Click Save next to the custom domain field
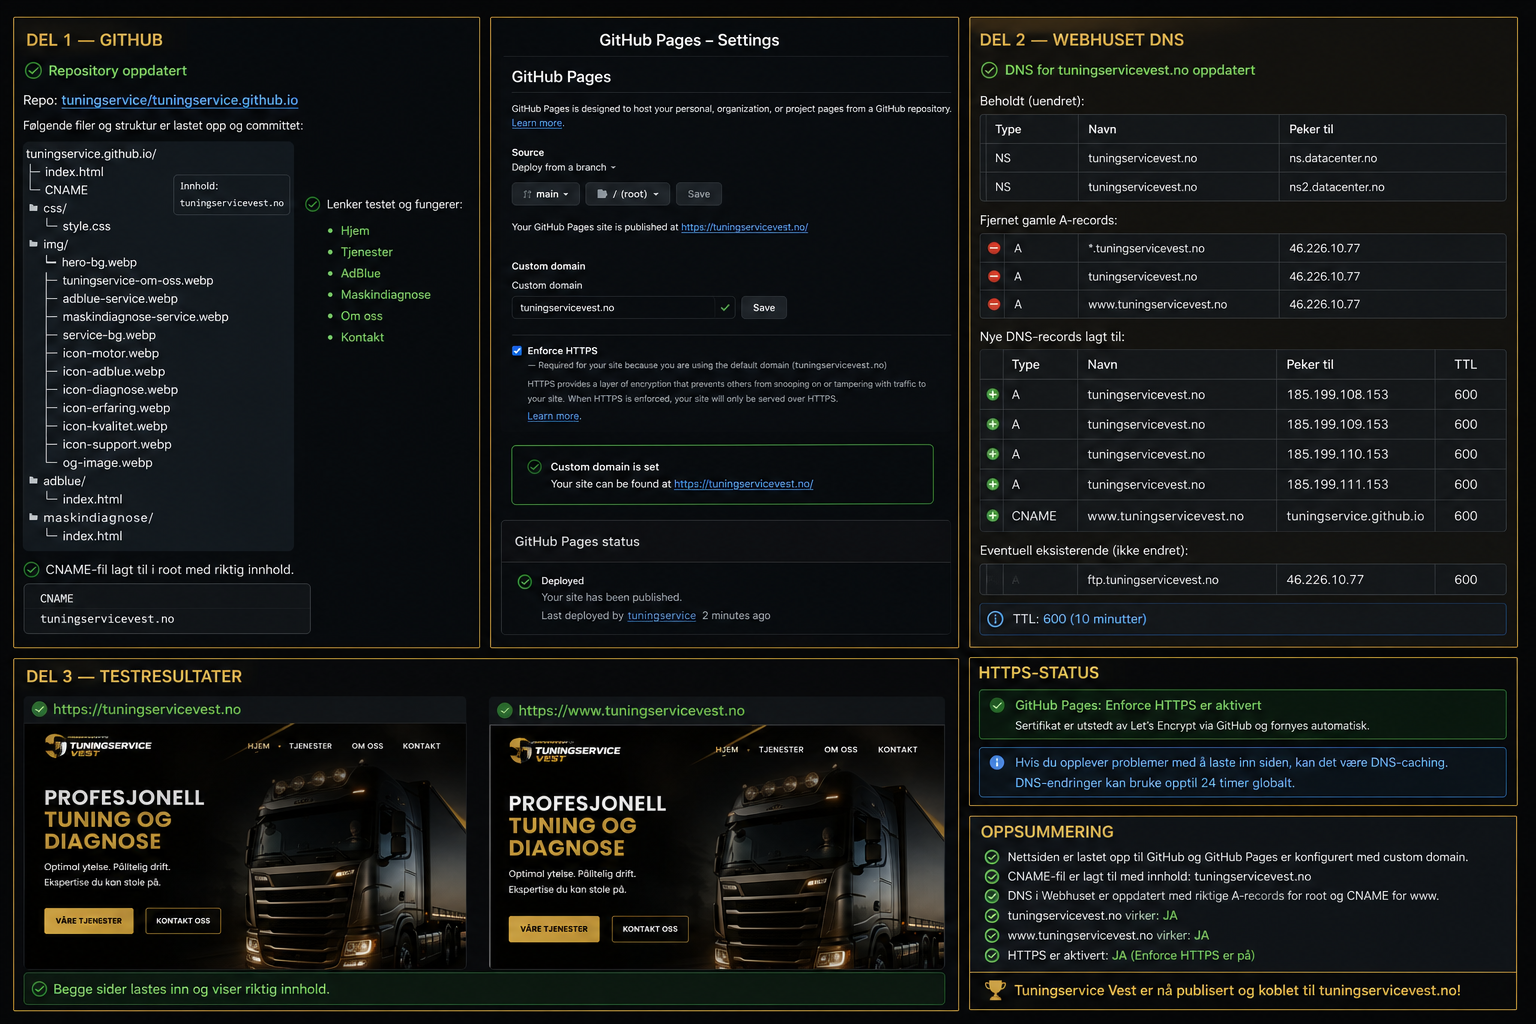This screenshot has height=1024, width=1536. 764,308
